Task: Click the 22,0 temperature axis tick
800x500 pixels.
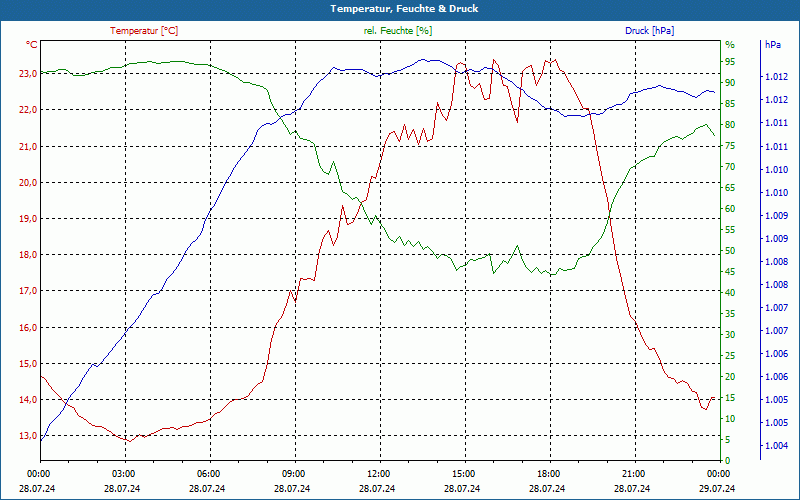Action: click(x=28, y=110)
